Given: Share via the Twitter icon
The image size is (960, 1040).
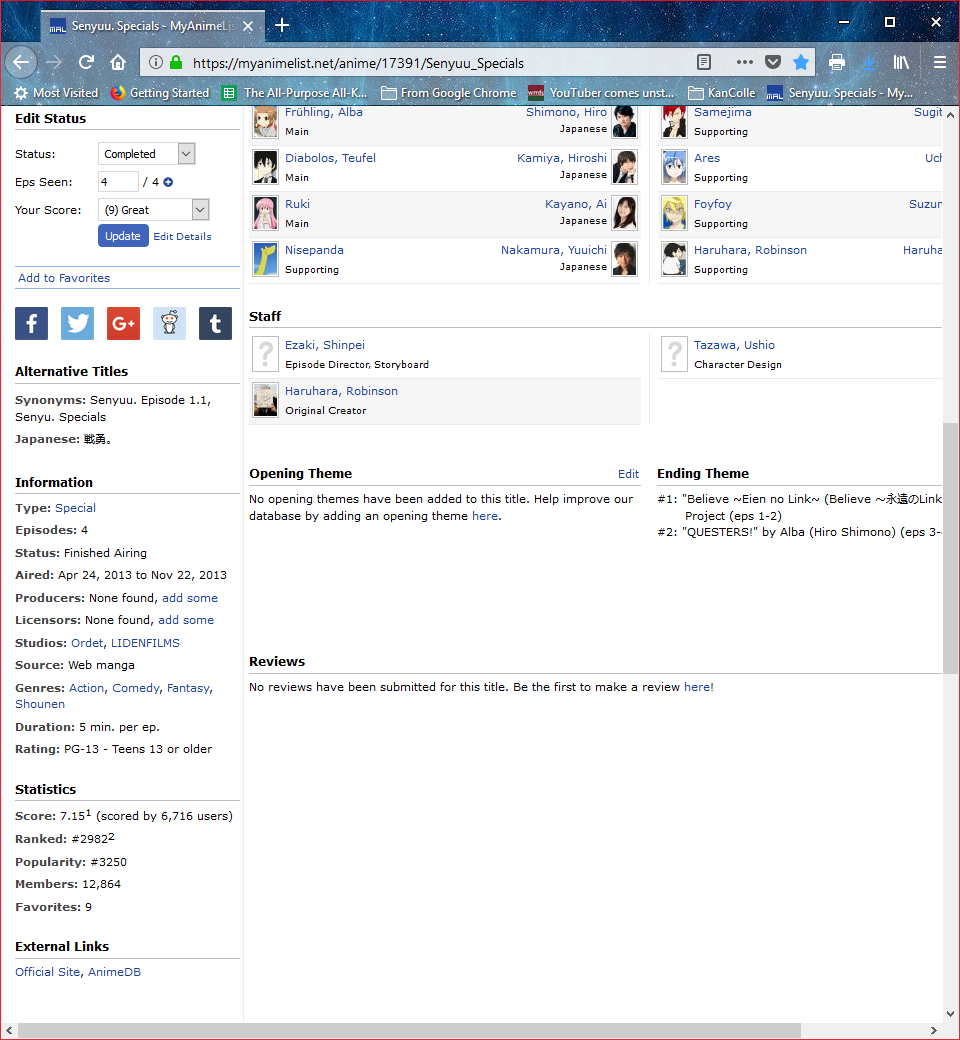Looking at the screenshot, I should (77, 324).
